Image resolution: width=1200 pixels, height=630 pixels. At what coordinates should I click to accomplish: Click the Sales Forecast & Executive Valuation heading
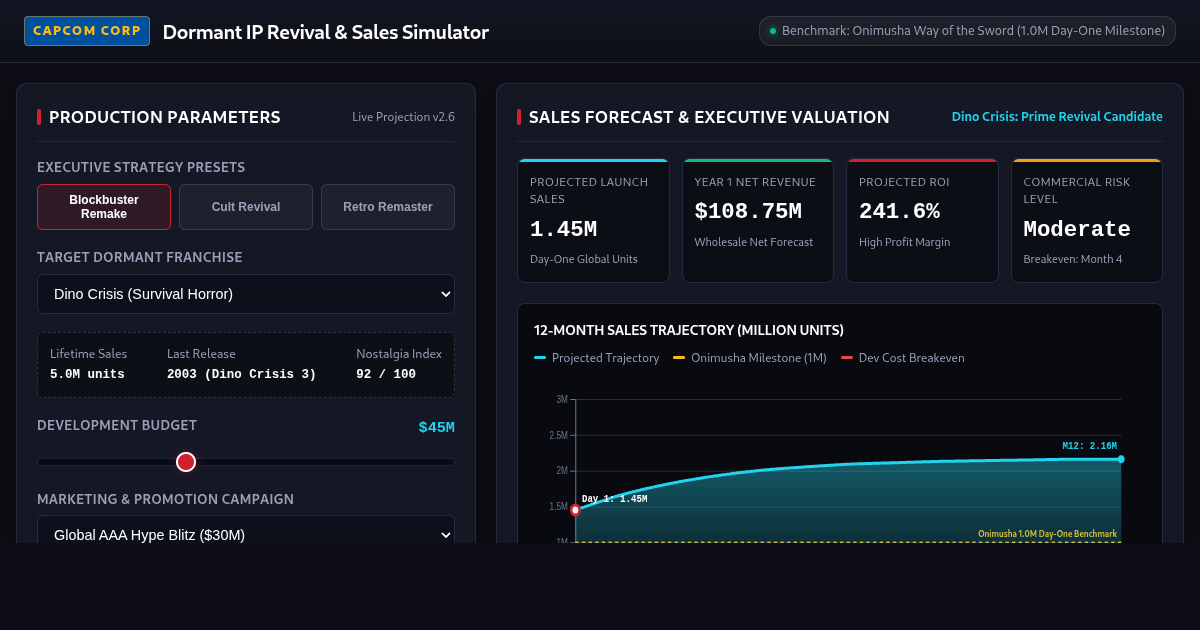point(709,117)
